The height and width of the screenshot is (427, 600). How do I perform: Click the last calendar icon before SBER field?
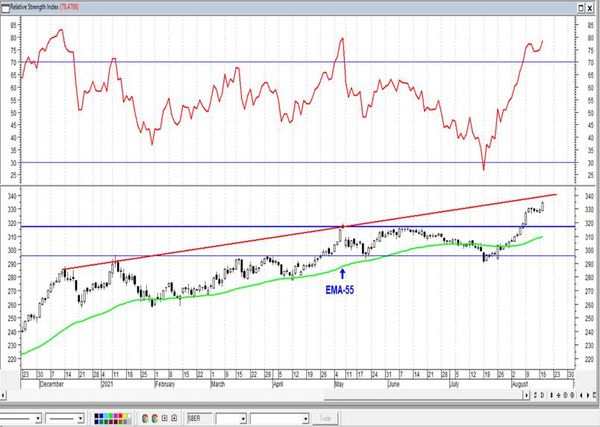(x=174, y=418)
